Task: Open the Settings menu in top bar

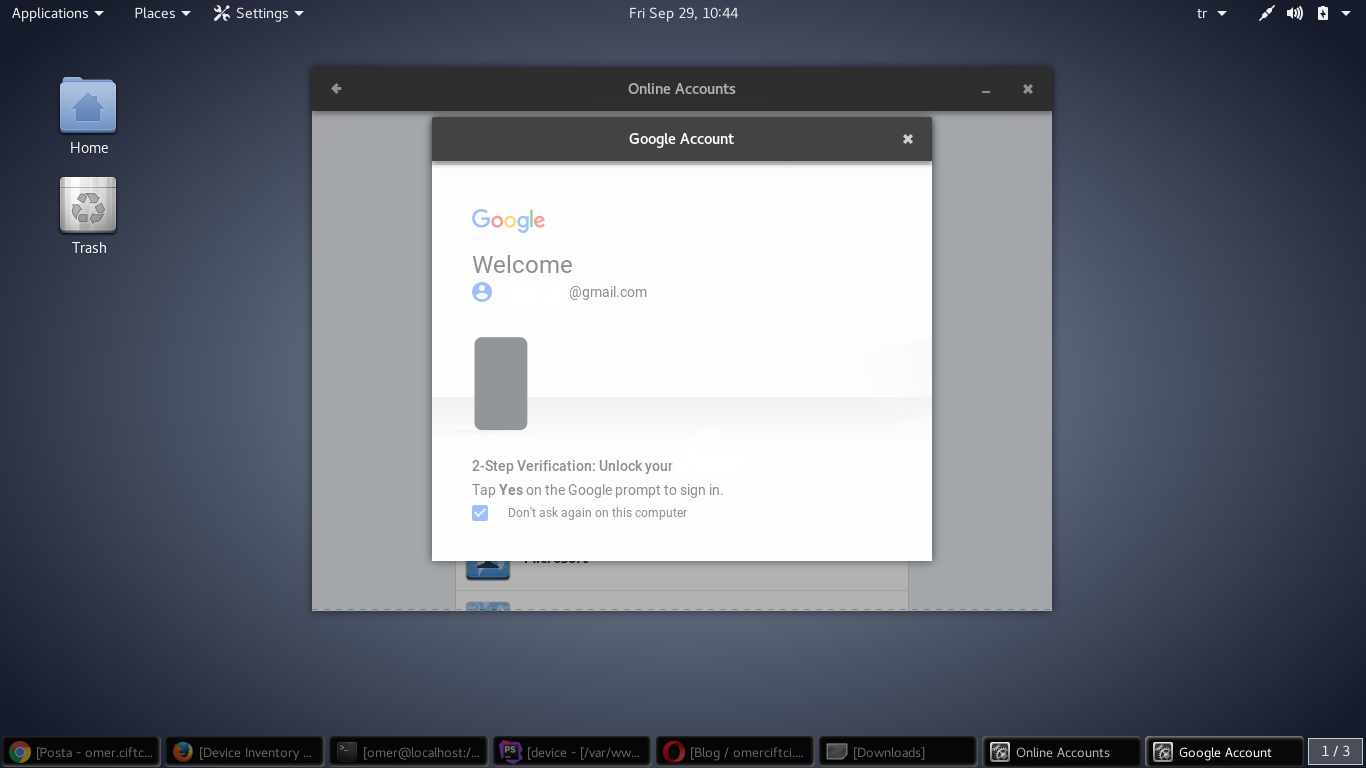Action: (259, 13)
